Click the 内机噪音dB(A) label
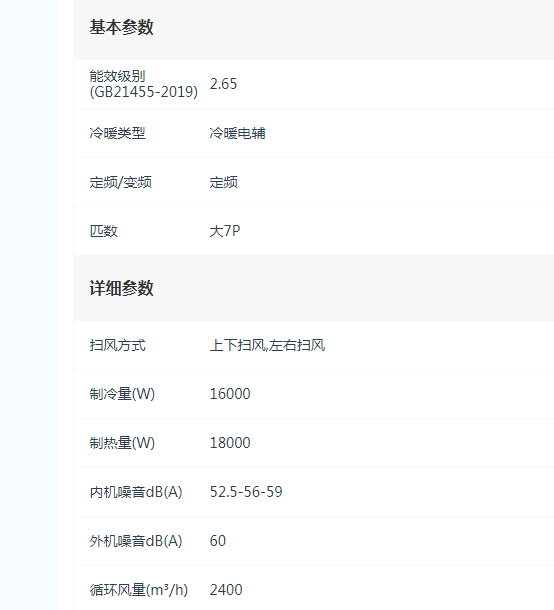 [x=136, y=492]
